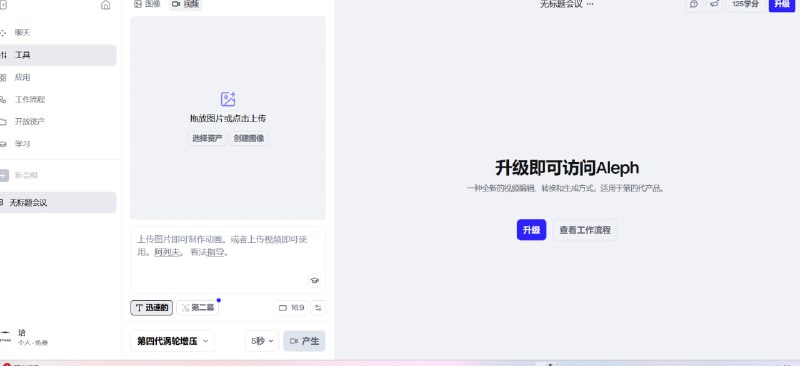Open 学习 in the sidebar
Image resolution: width=800 pixels, height=366 pixels.
pyautogui.click(x=22, y=144)
